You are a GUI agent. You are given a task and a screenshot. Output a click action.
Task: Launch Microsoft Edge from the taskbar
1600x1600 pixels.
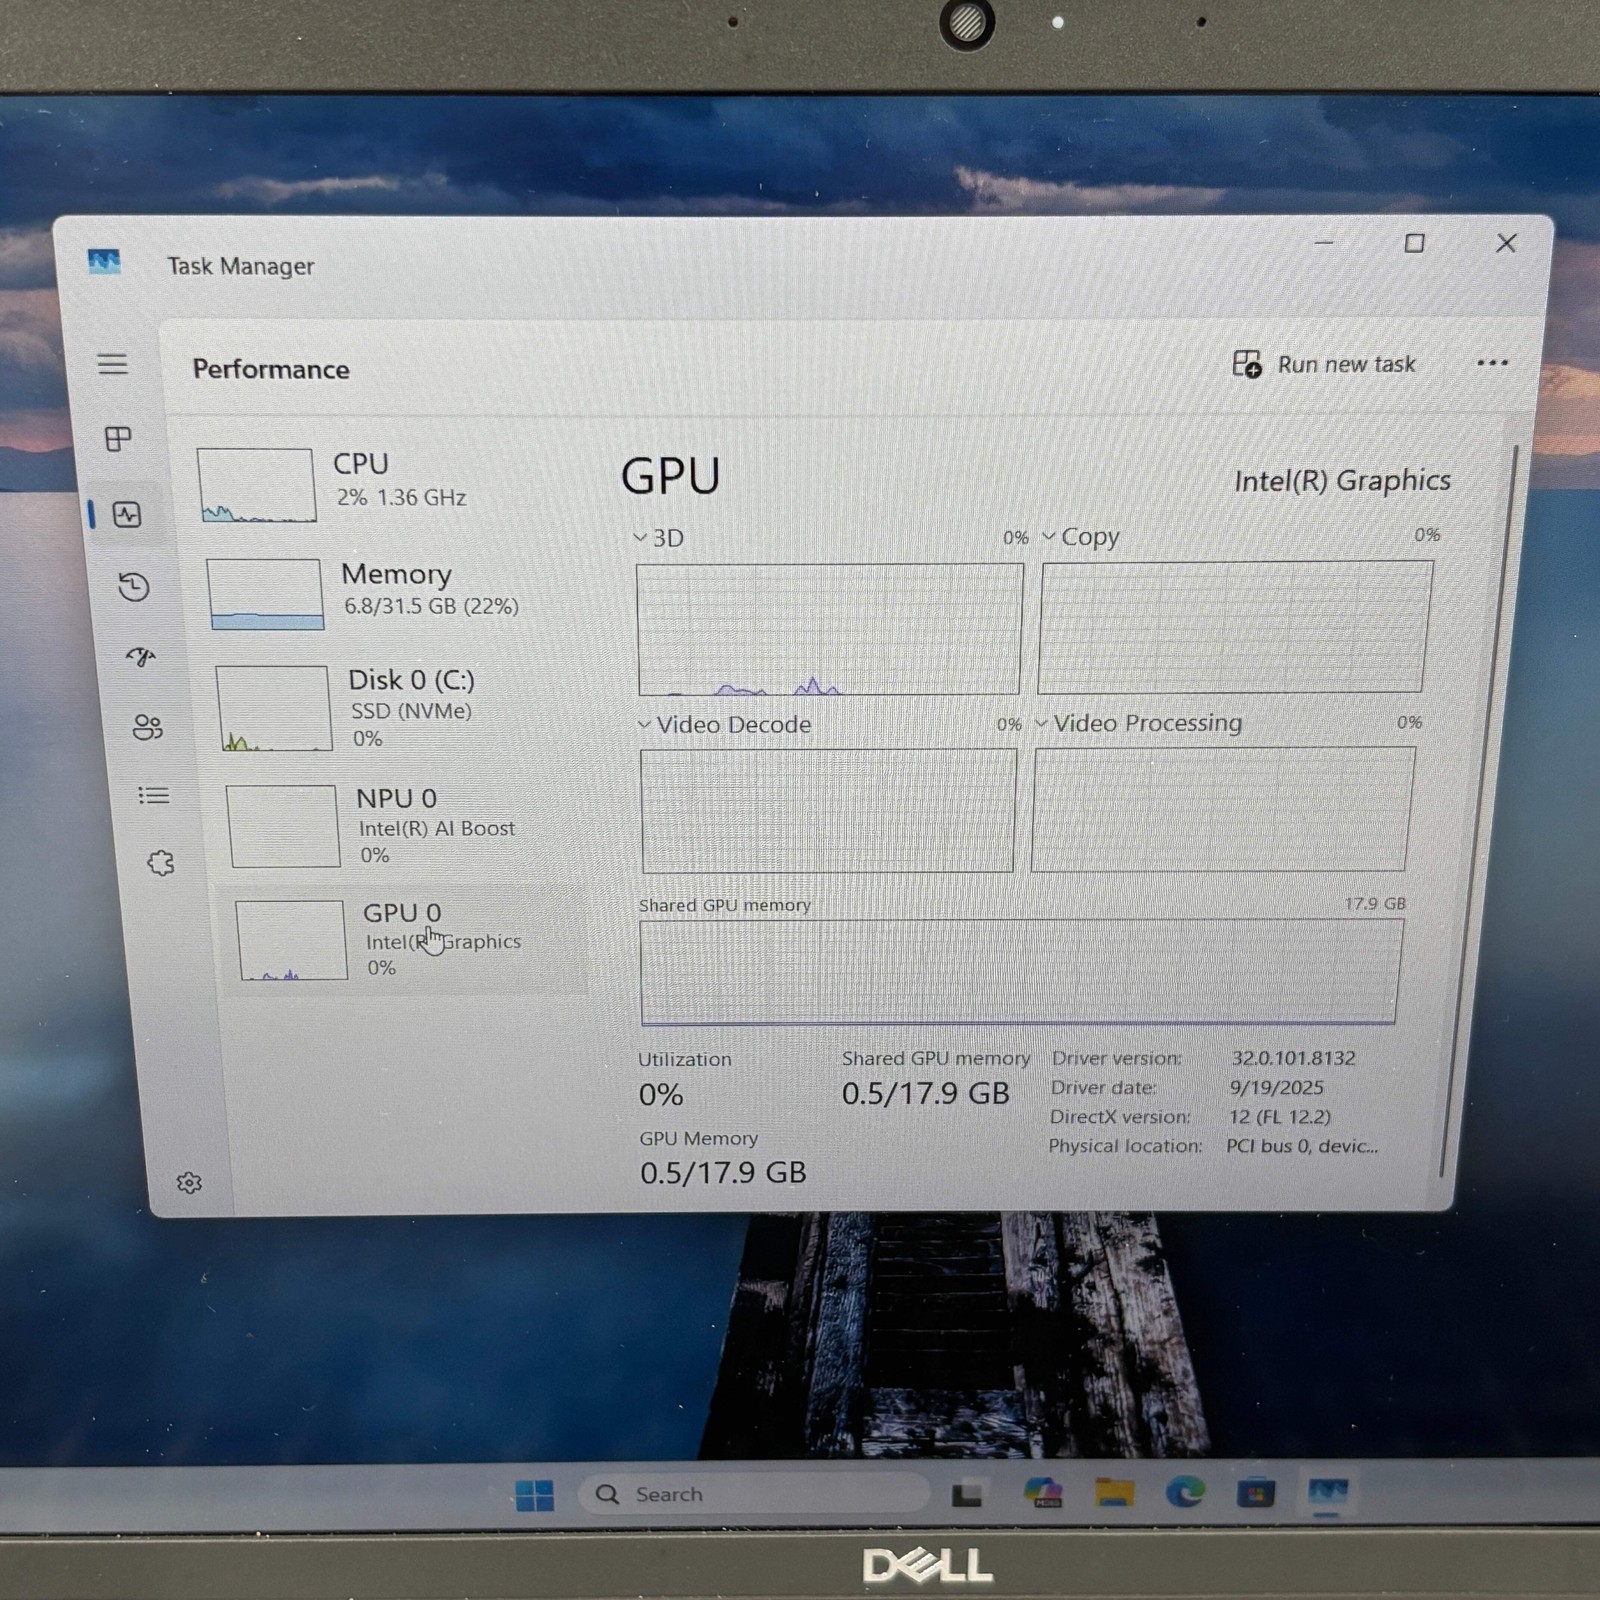click(1185, 1493)
